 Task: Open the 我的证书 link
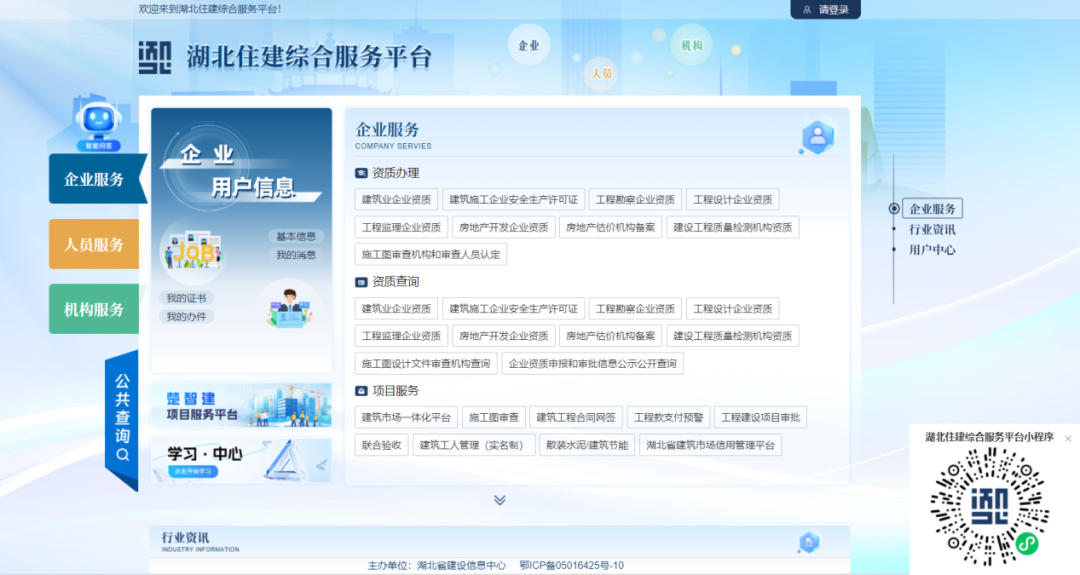pos(186,298)
